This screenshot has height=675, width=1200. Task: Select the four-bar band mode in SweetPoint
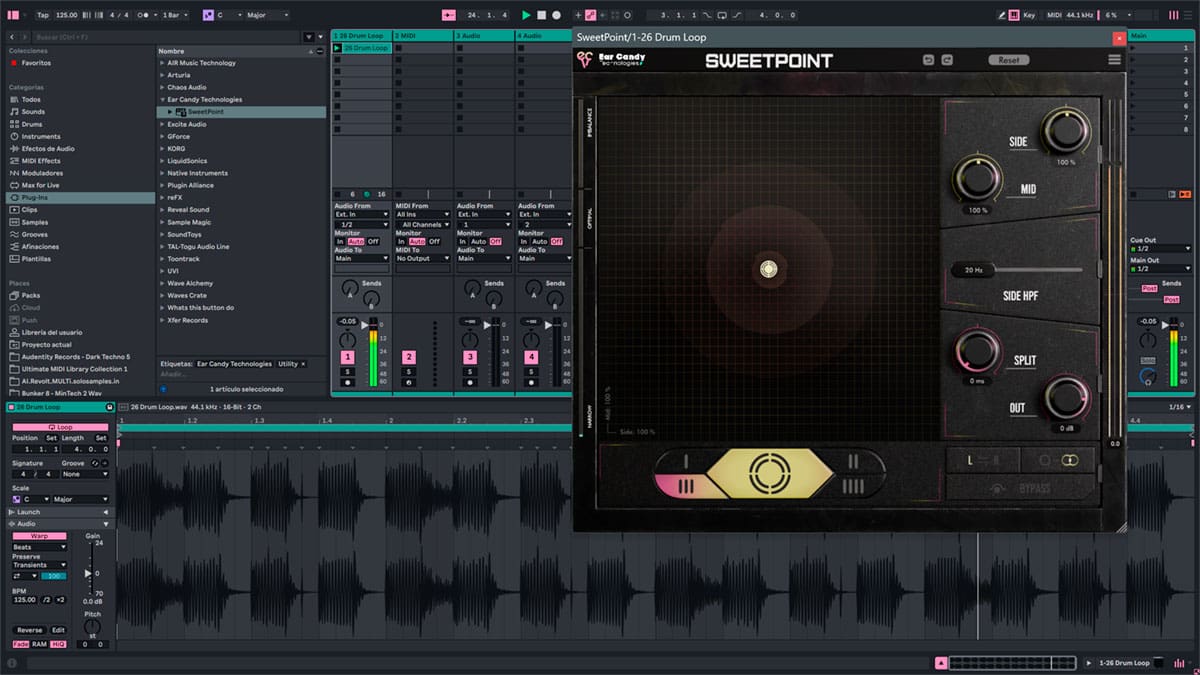click(x=854, y=486)
